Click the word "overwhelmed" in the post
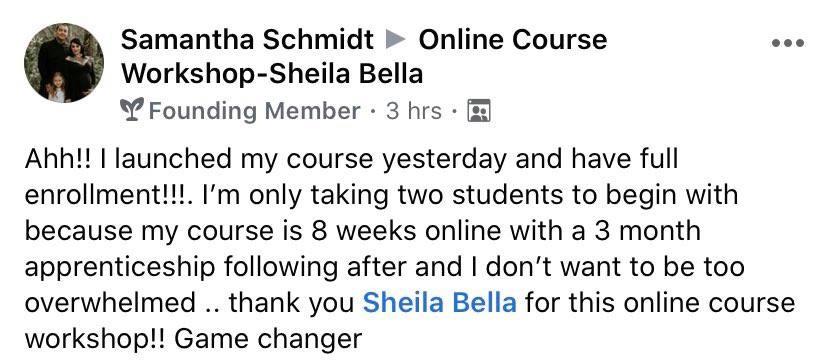Screen dimensions: 828x361 (x=110, y=302)
